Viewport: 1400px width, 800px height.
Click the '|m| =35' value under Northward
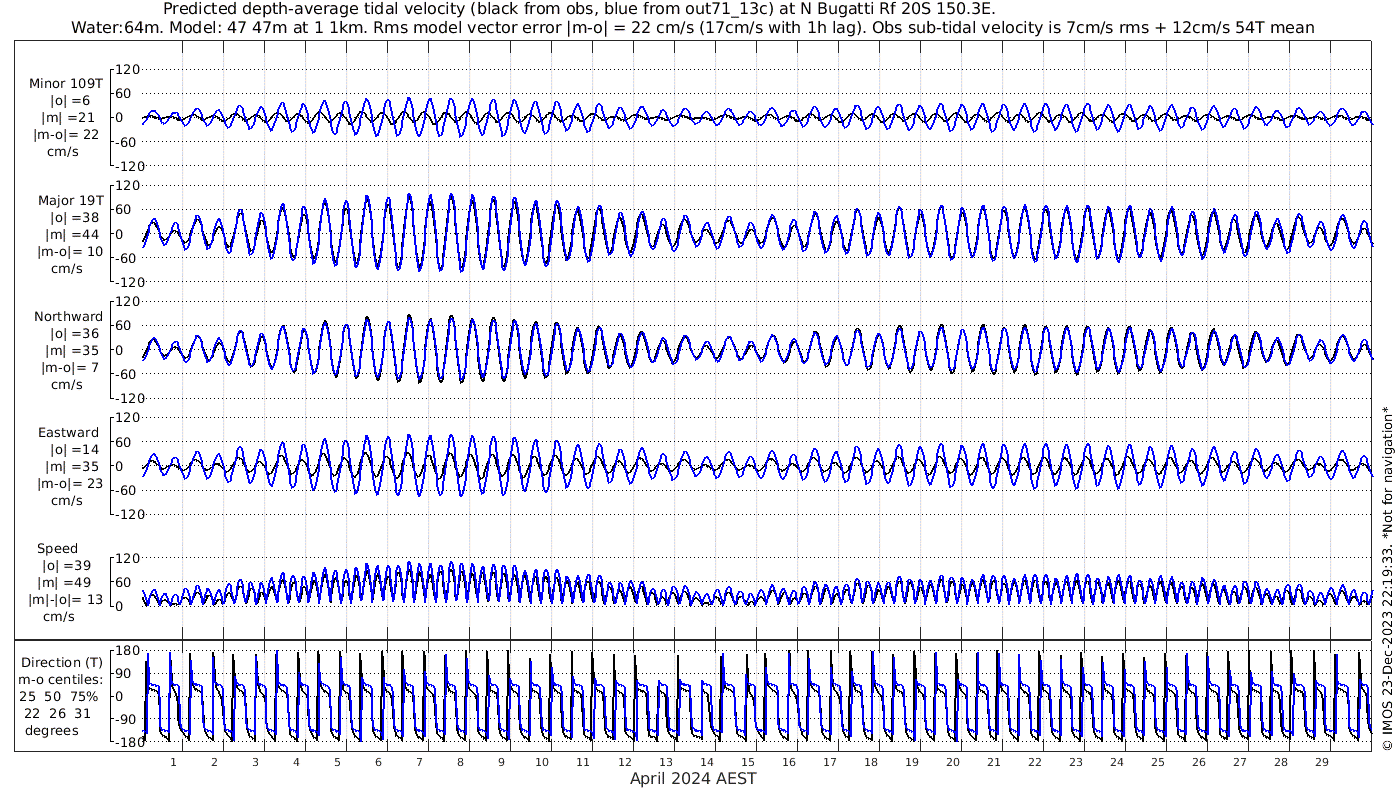point(70,351)
